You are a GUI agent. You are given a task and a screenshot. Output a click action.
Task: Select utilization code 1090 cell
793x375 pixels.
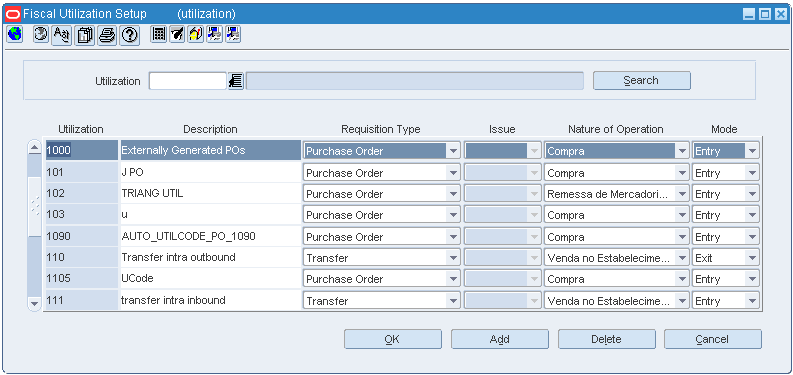pyautogui.click(x=81, y=236)
